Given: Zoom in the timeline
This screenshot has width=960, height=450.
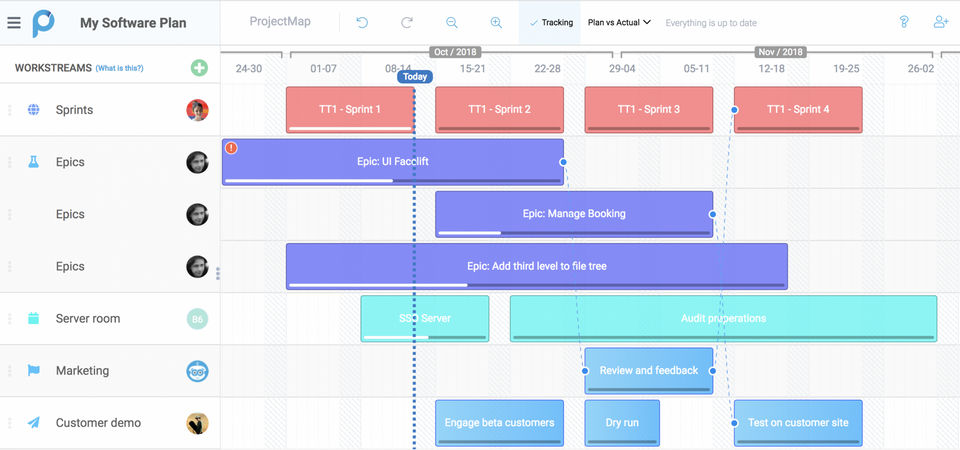Looking at the screenshot, I should [x=496, y=22].
